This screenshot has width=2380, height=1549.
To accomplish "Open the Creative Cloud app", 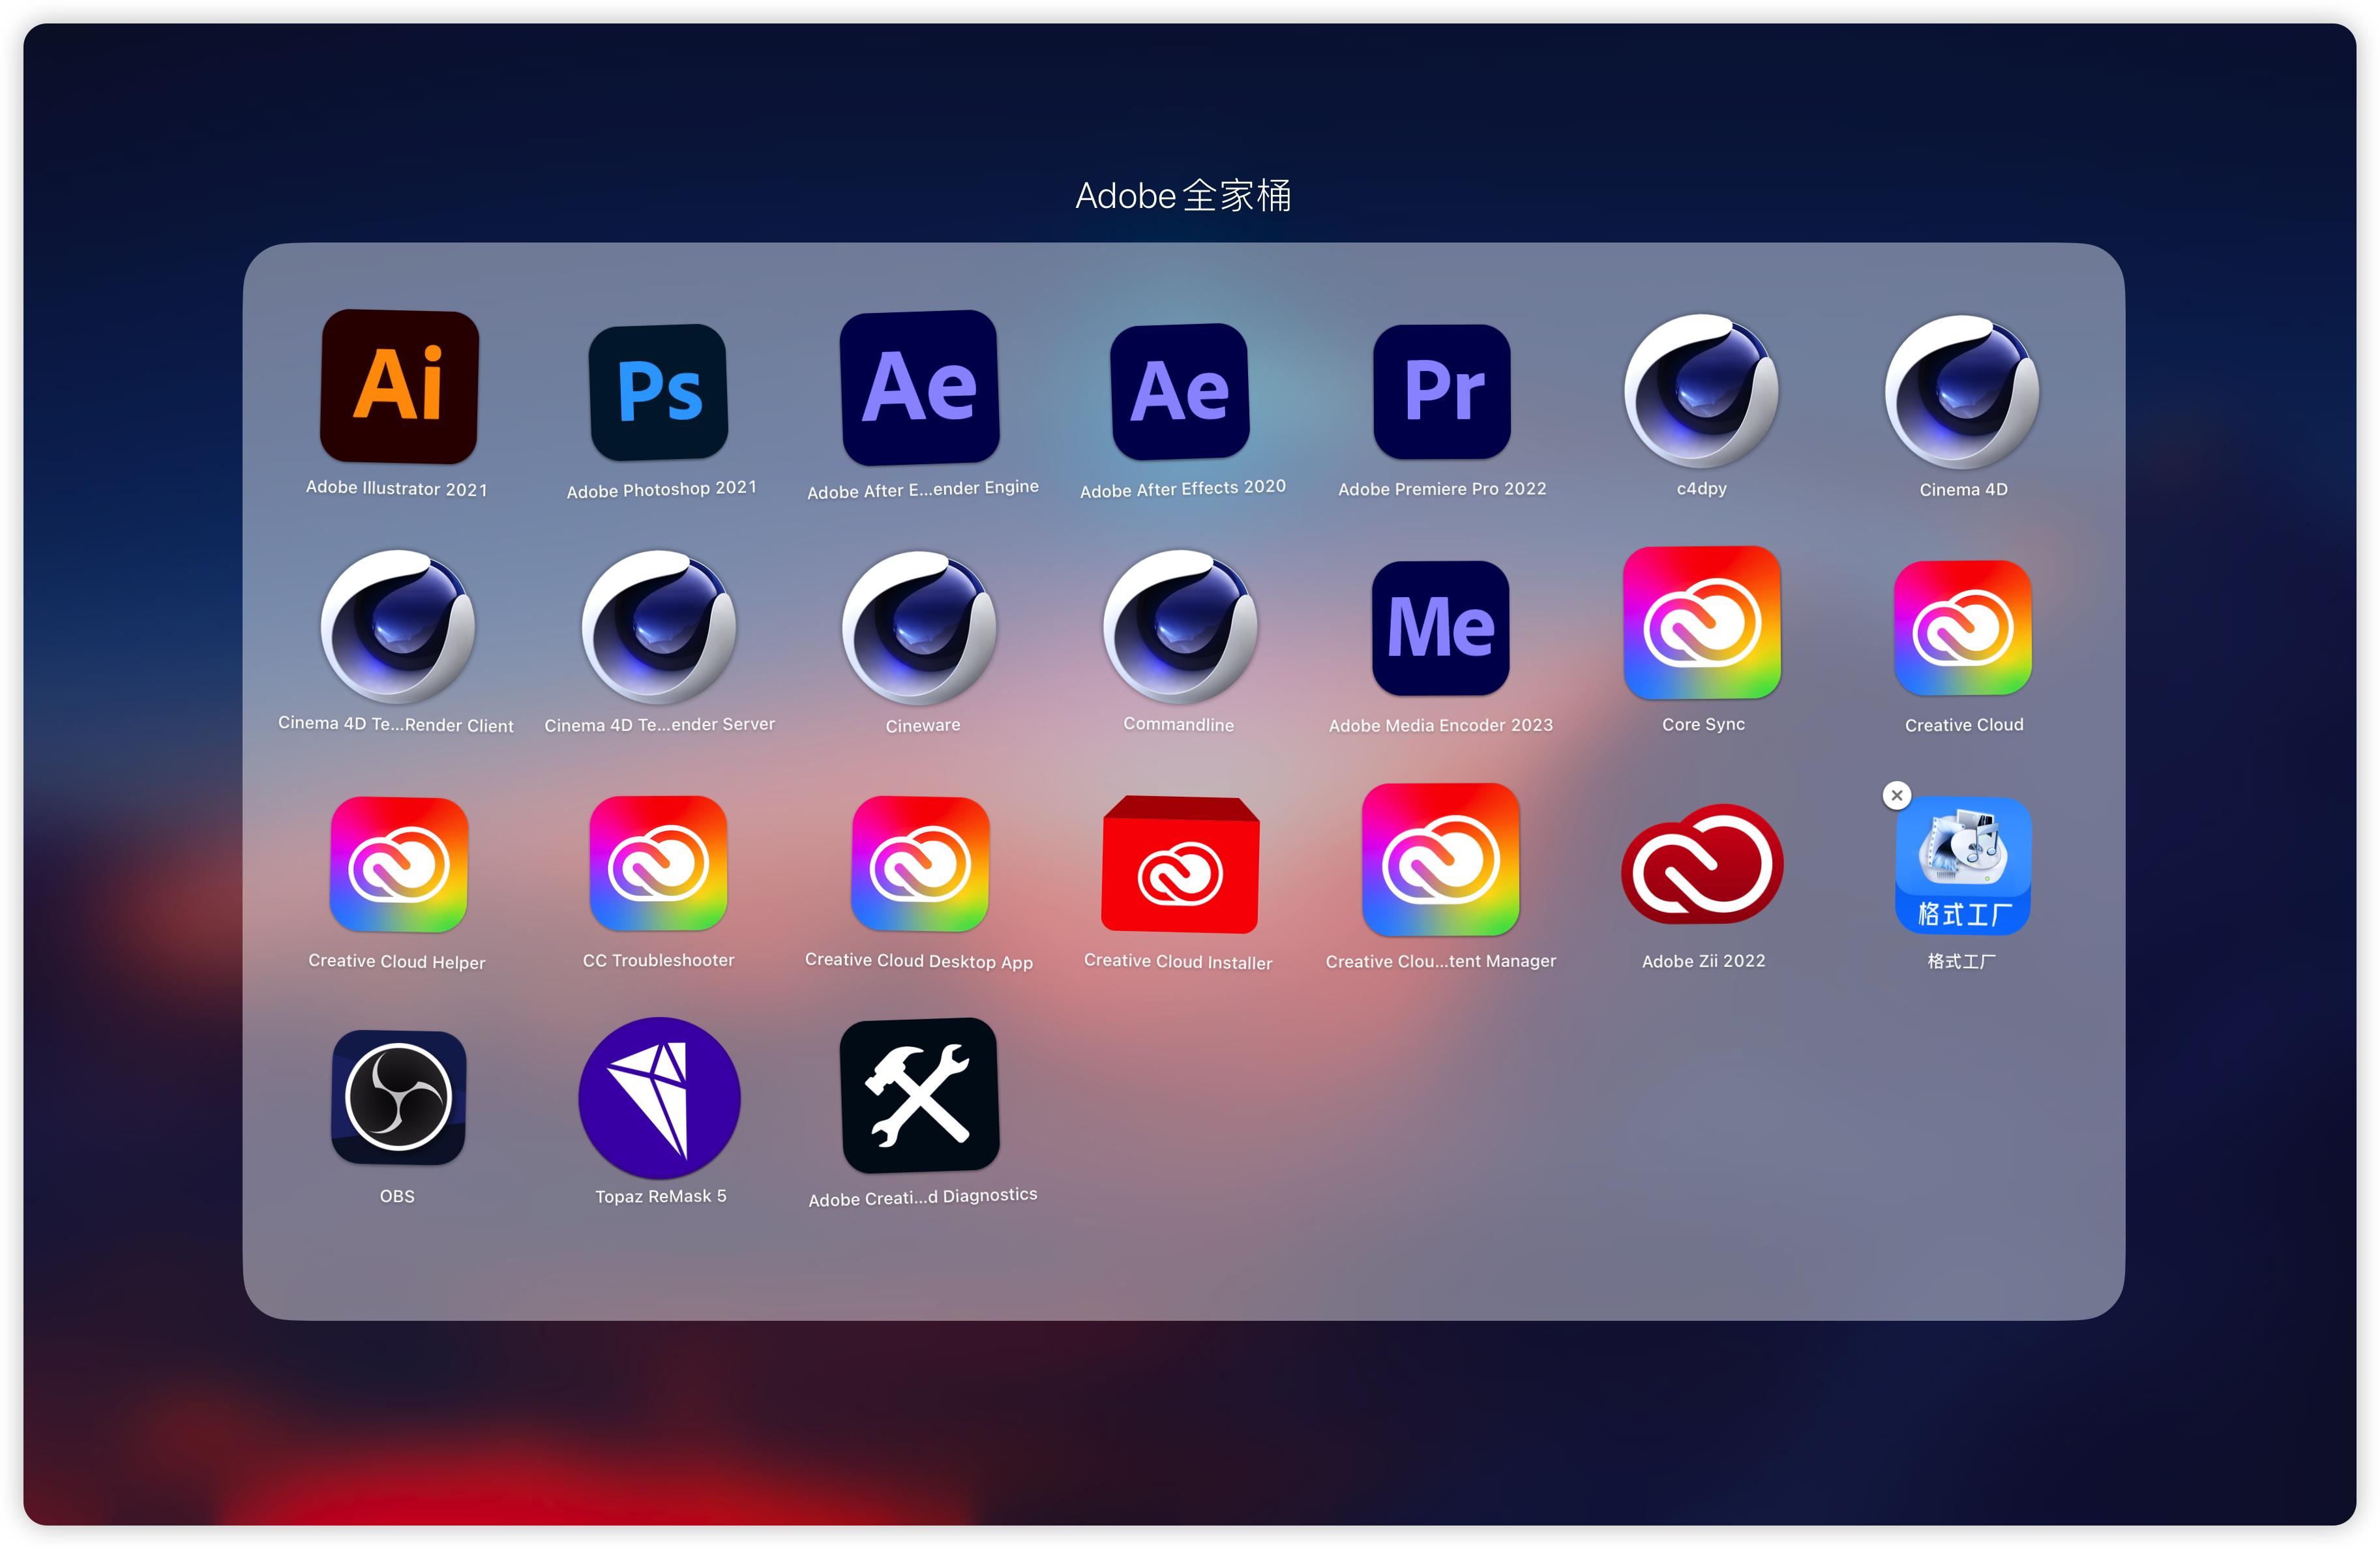I will pyautogui.click(x=1963, y=628).
